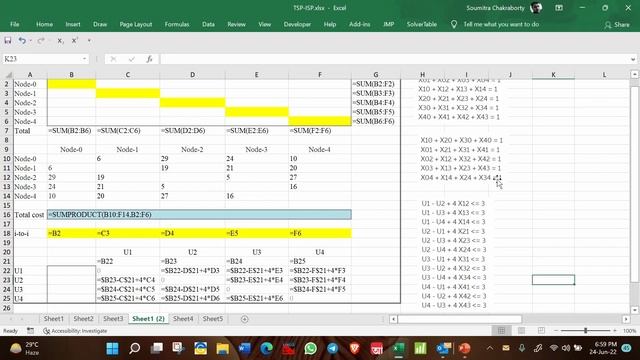
Task: Open the Review ribbon tab
Action: pos(236,24)
